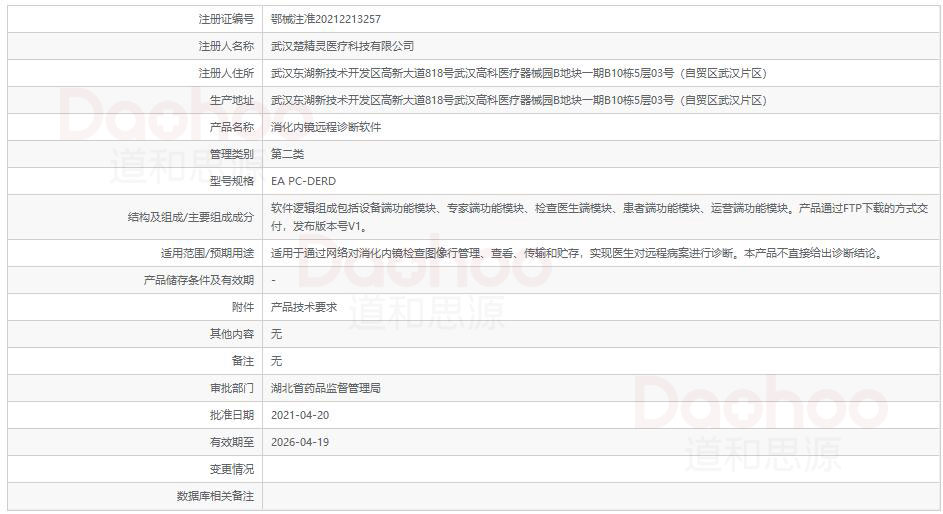943x514 pixels.
Task: Select approving authority 湖北省药品监督管理局
Action: click(325, 388)
